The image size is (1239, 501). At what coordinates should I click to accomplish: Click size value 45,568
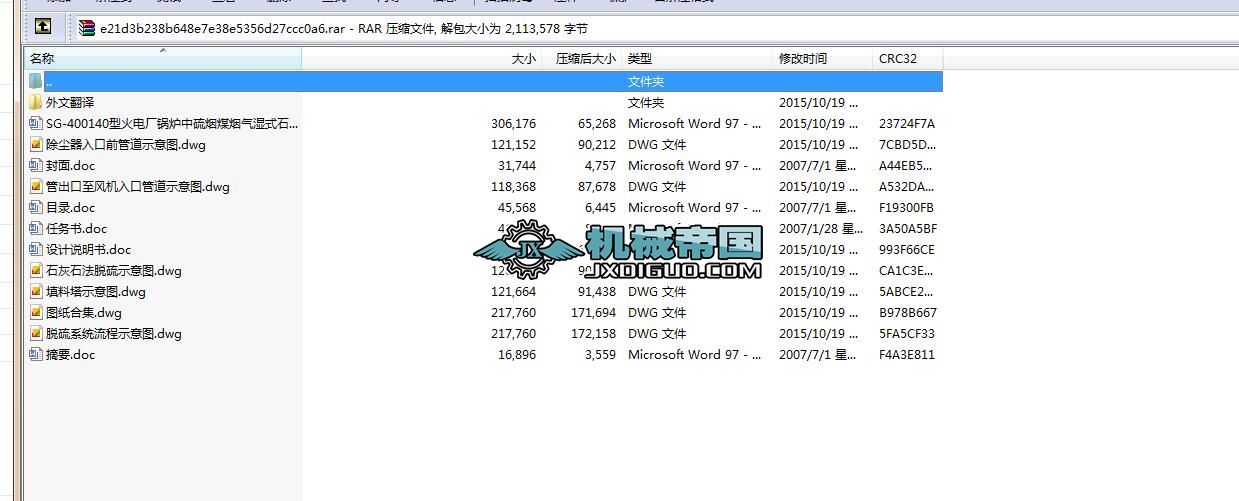pyautogui.click(x=517, y=207)
